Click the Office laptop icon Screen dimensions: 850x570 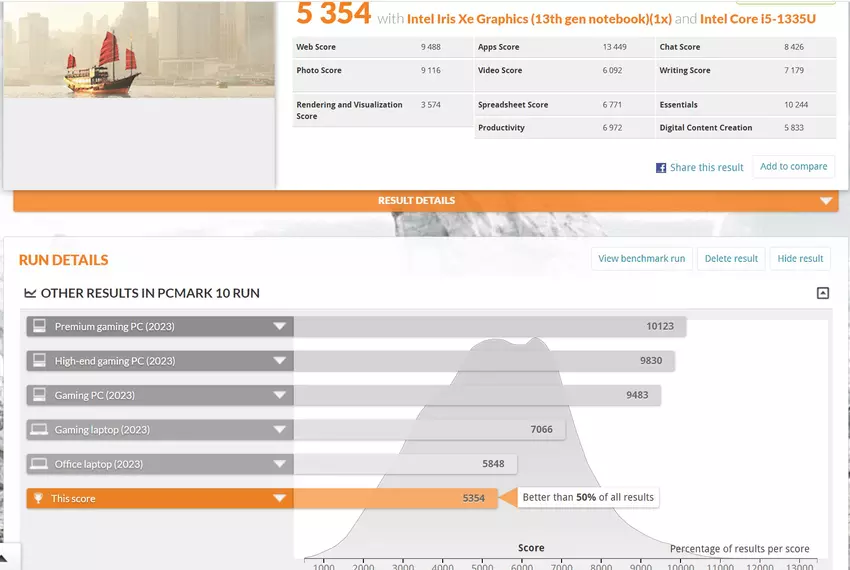coord(40,464)
